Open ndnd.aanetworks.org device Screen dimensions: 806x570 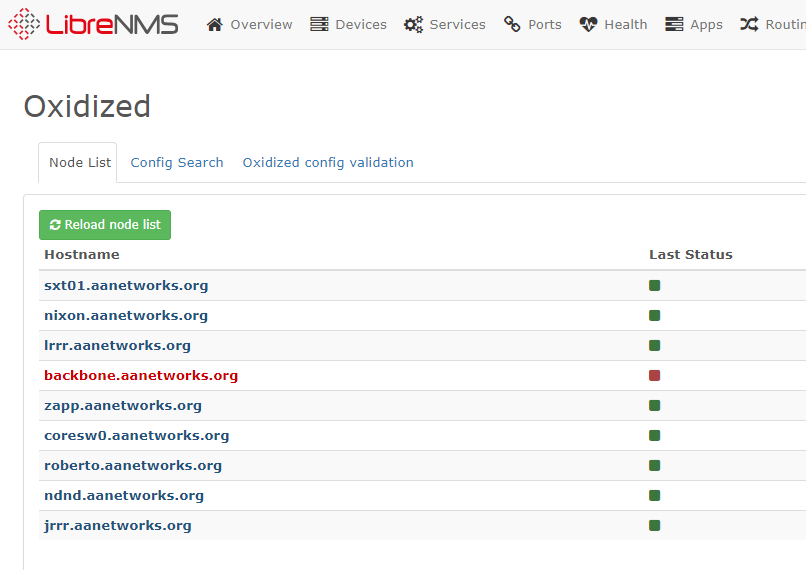point(124,495)
